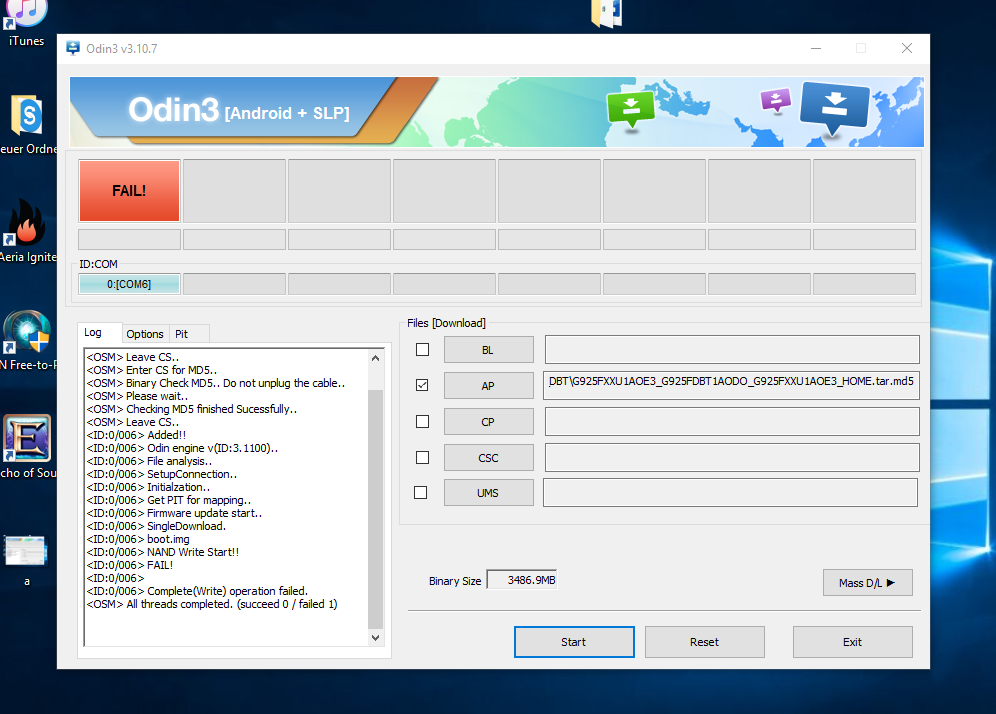The width and height of the screenshot is (996, 714).
Task: Launch the Aeria Ignite desktop shortcut
Action: coord(27,232)
